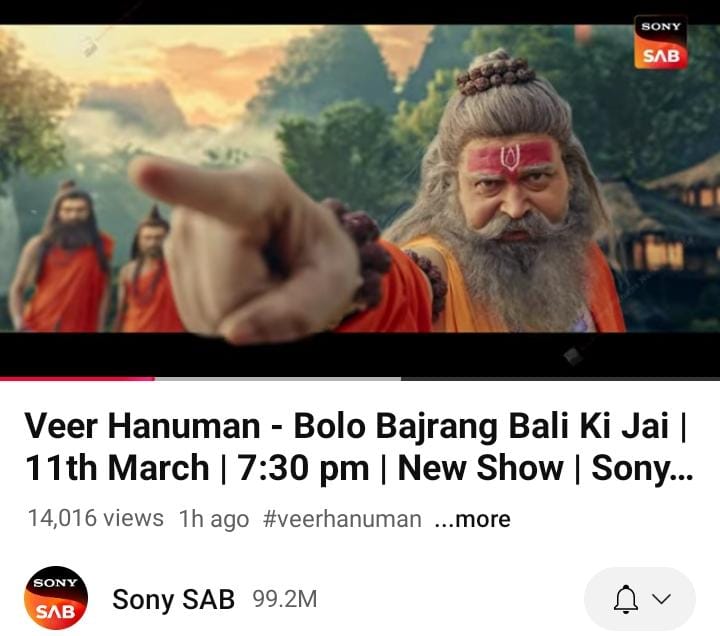Image resolution: width=720 pixels, height=636 pixels.
Task: Tap the notification bell icon
Action: pos(625,599)
